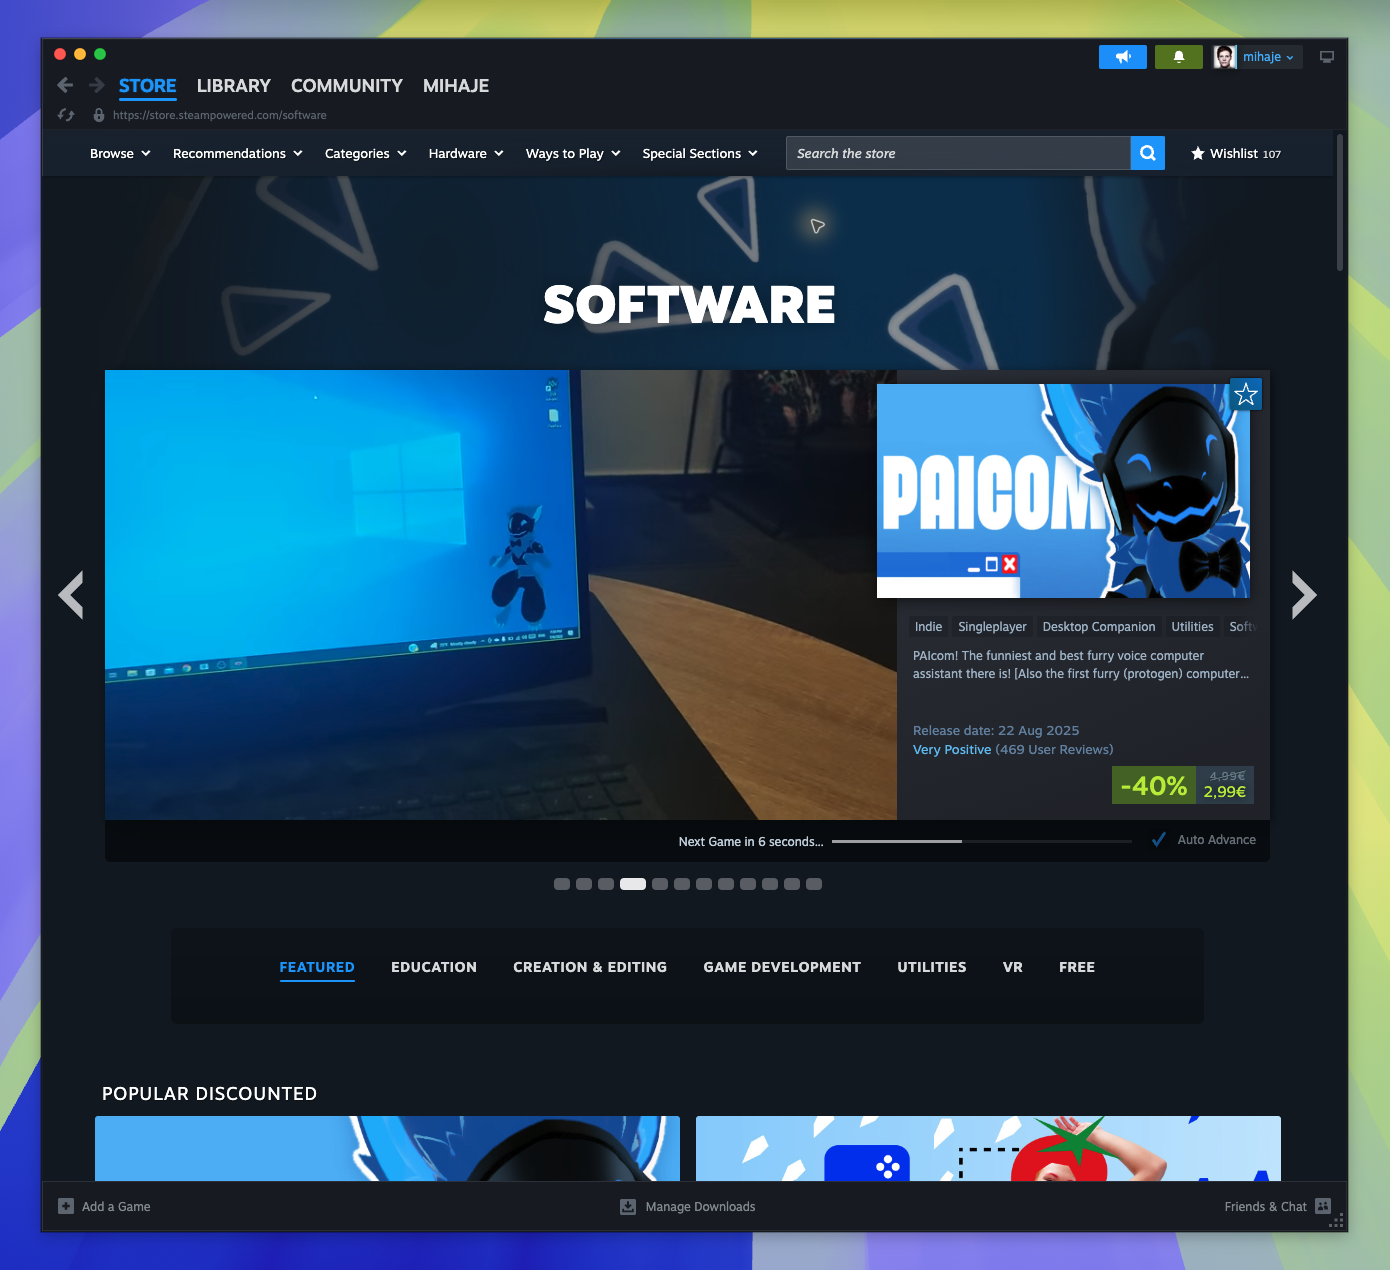Expand the Categories dropdown
The image size is (1390, 1270).
tap(366, 153)
